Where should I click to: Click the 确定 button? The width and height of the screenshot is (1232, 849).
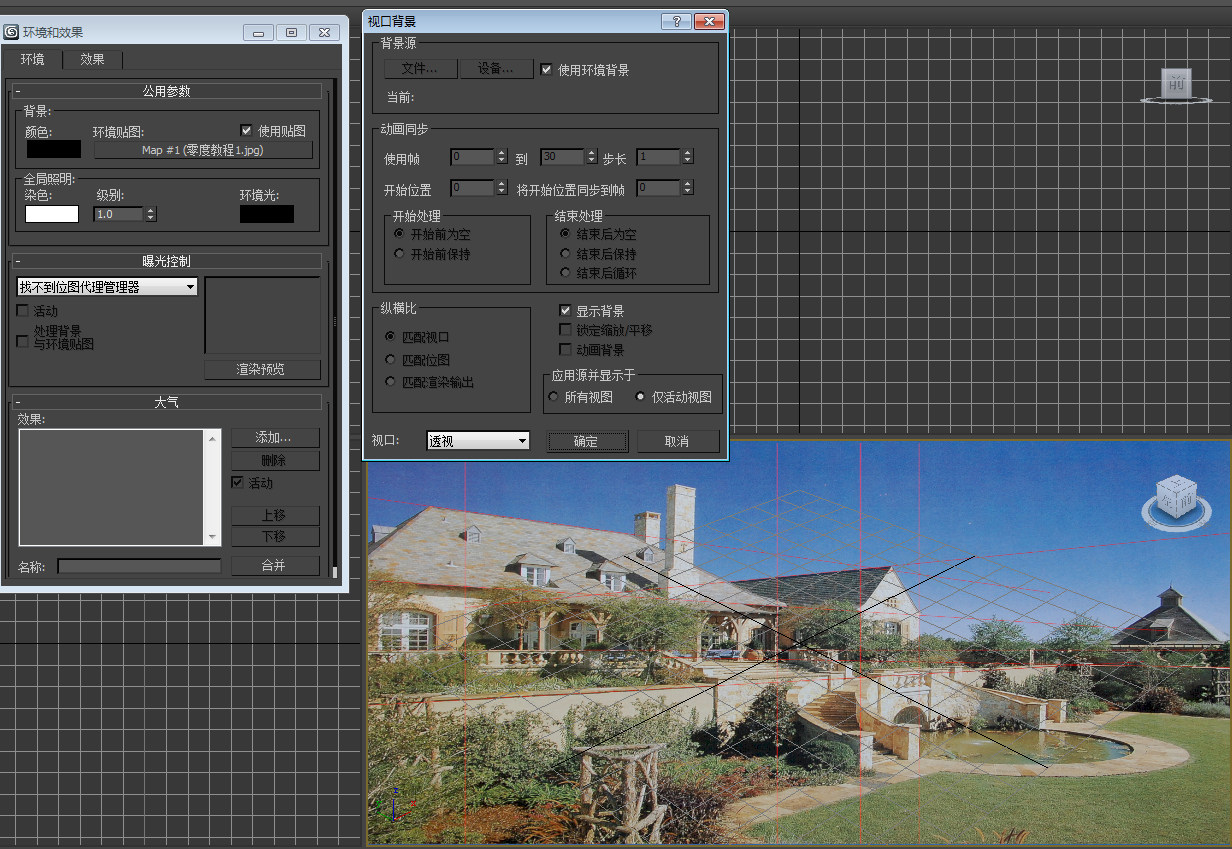[587, 441]
